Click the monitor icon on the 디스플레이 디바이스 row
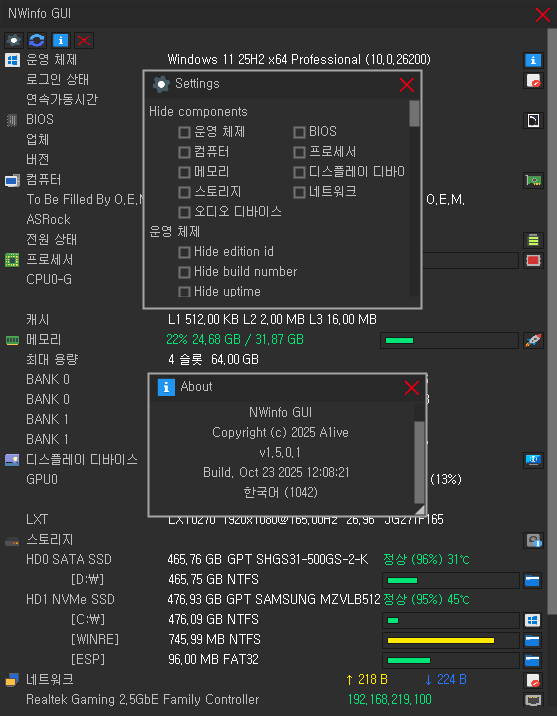 (x=533, y=460)
